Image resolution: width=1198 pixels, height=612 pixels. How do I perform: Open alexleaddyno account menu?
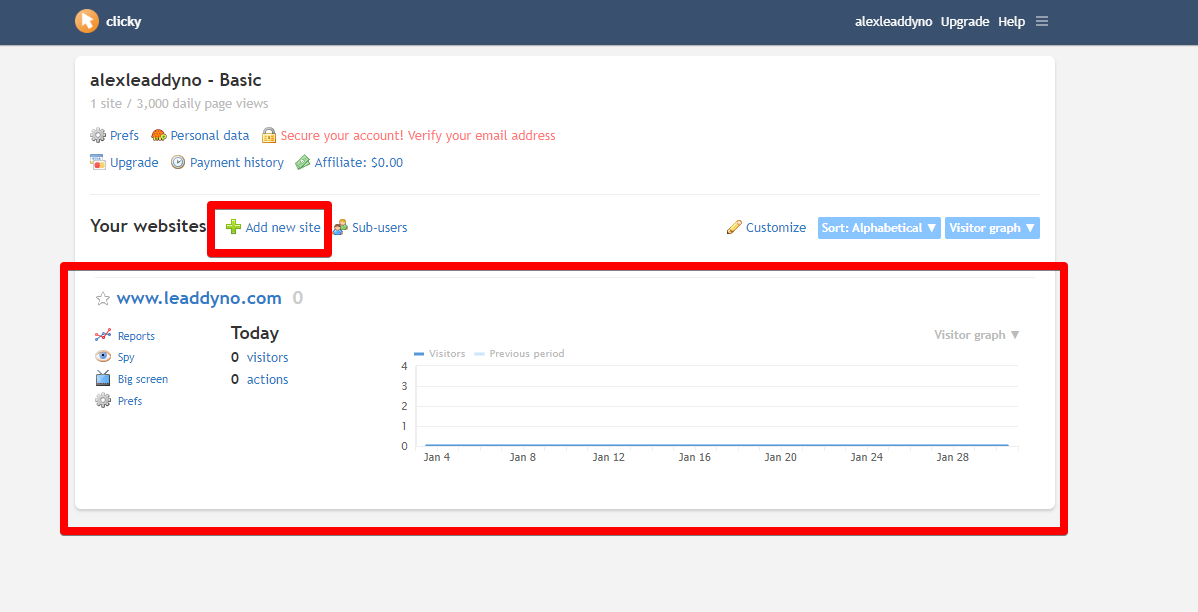click(893, 21)
